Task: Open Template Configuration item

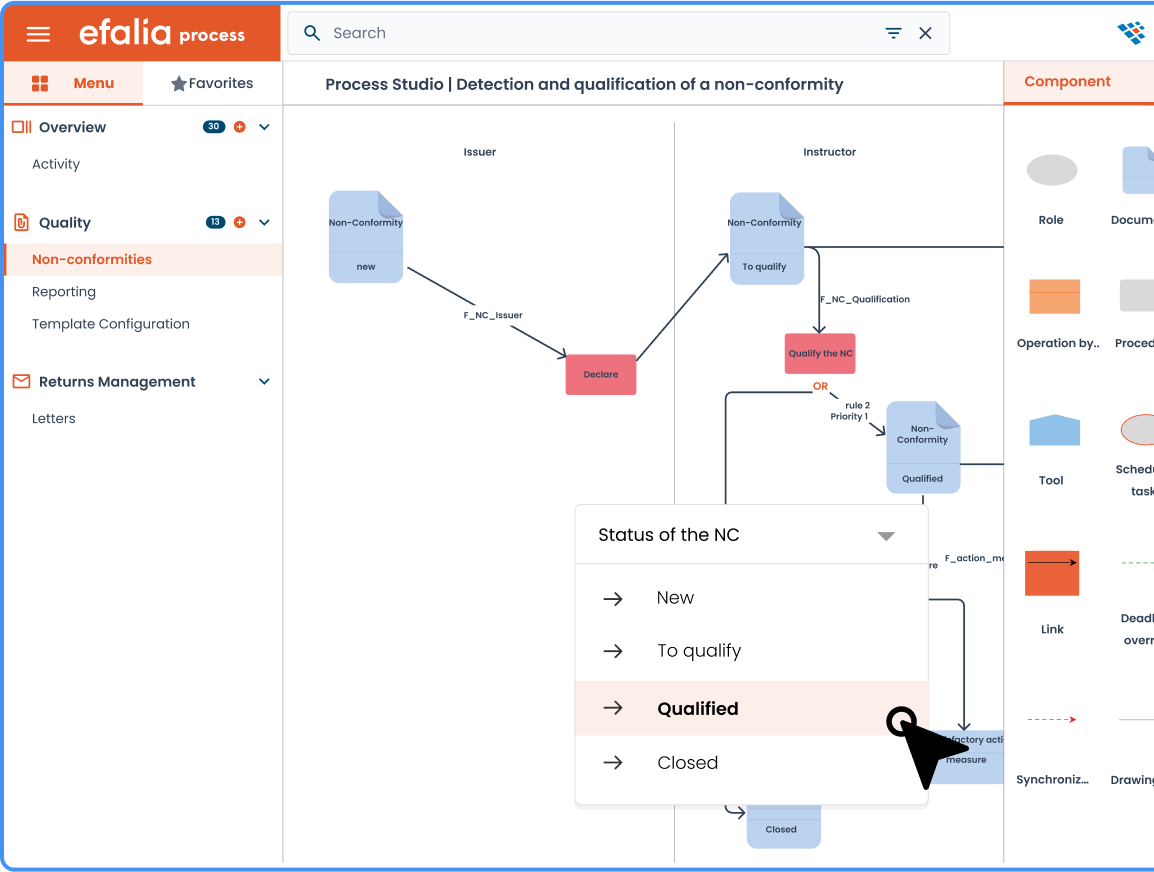Action: tap(110, 324)
